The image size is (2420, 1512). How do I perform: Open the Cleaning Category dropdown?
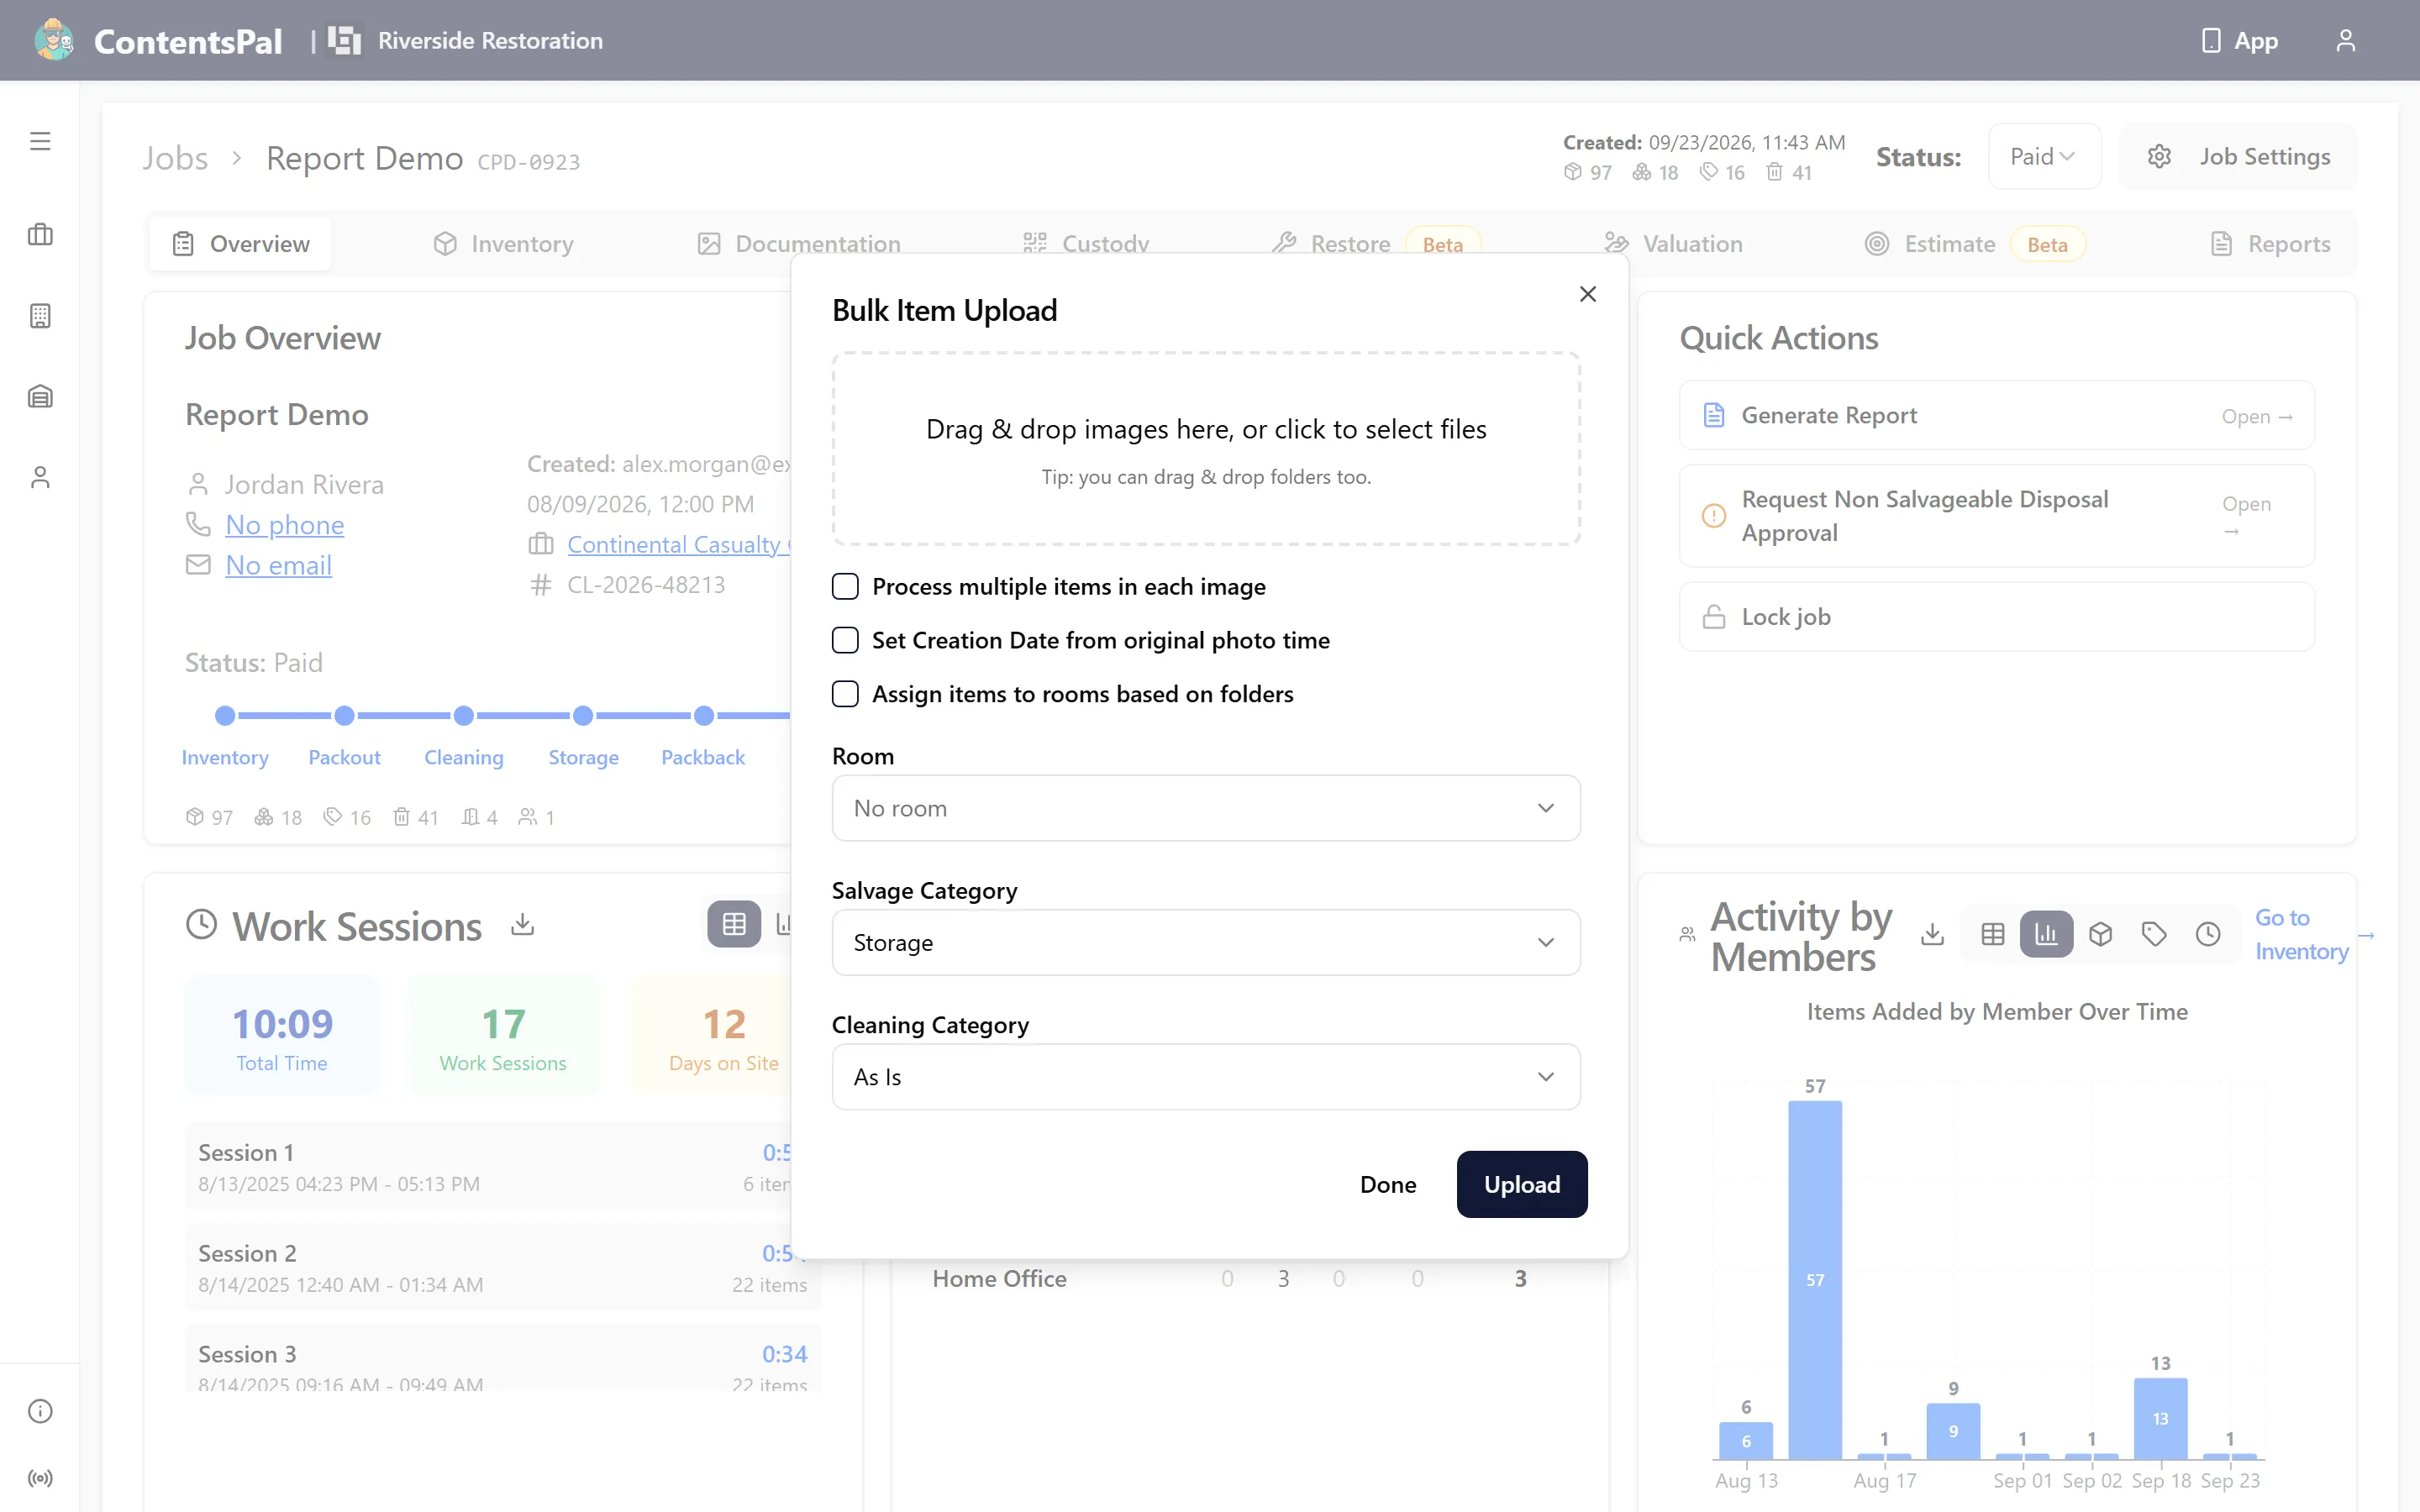coord(1206,1077)
